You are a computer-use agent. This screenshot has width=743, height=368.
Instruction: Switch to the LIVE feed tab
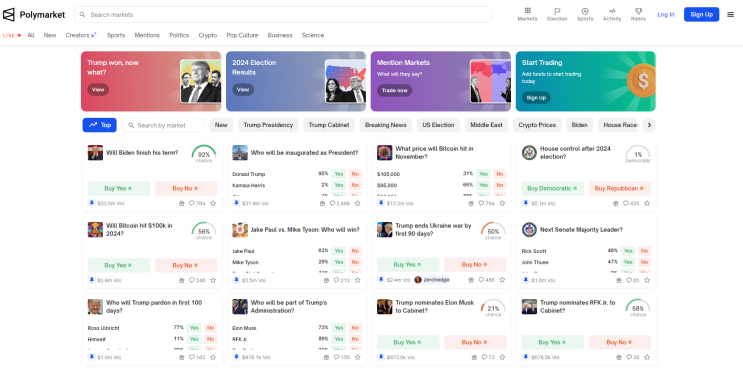12,35
